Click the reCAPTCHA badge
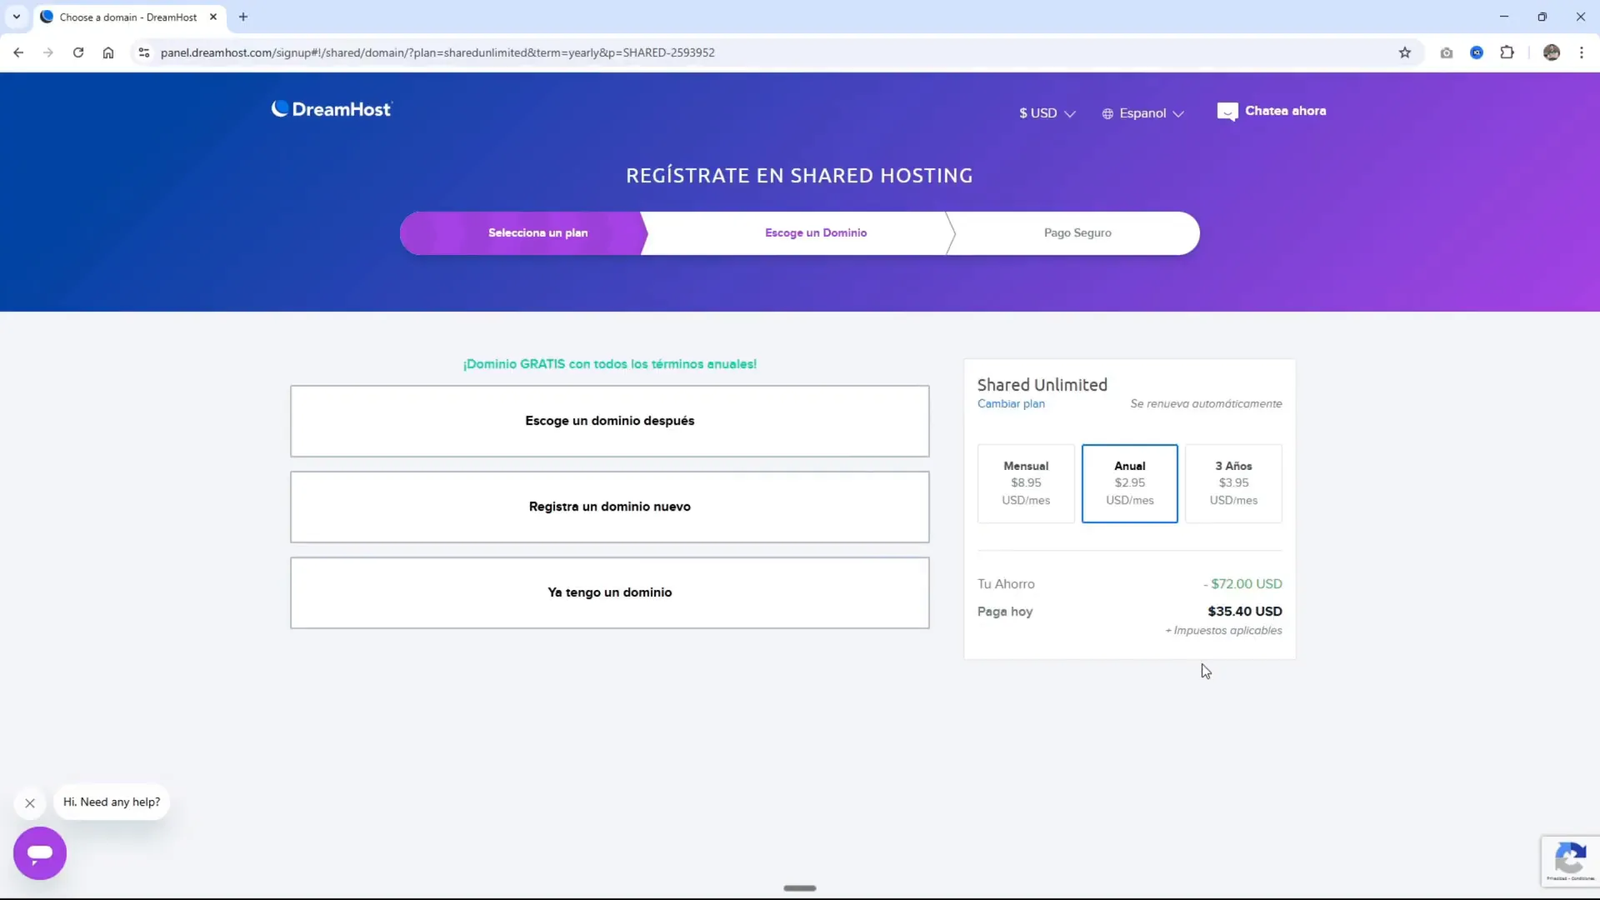This screenshot has width=1600, height=900. pos(1570,860)
